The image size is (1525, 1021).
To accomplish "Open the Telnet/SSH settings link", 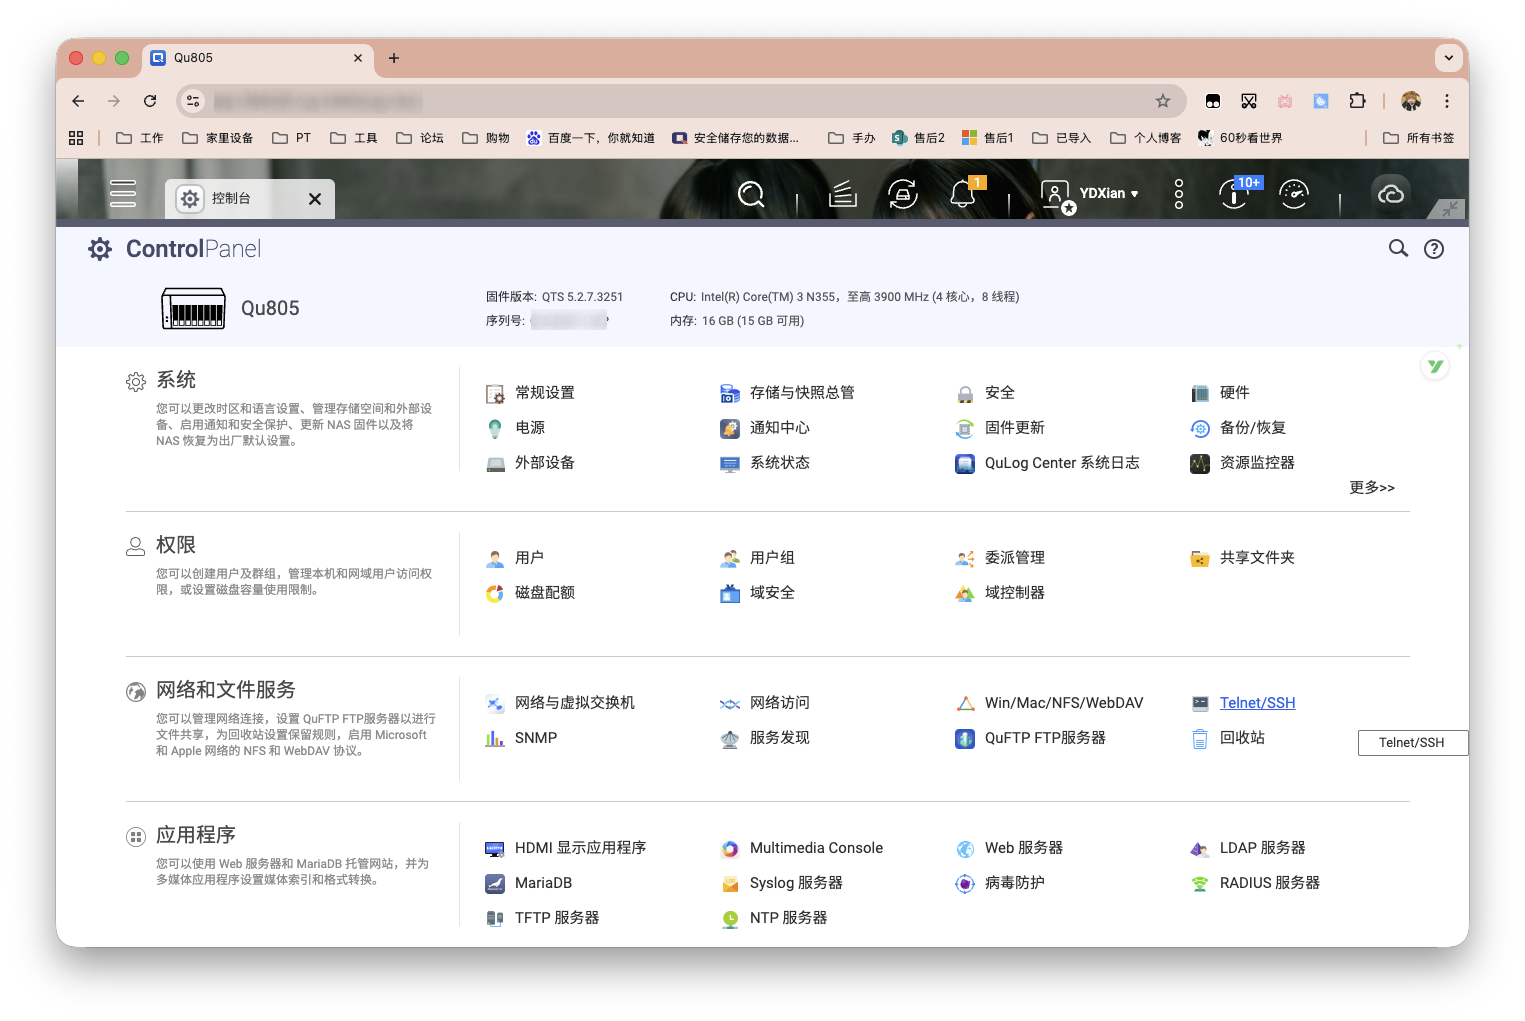I will [x=1257, y=702].
